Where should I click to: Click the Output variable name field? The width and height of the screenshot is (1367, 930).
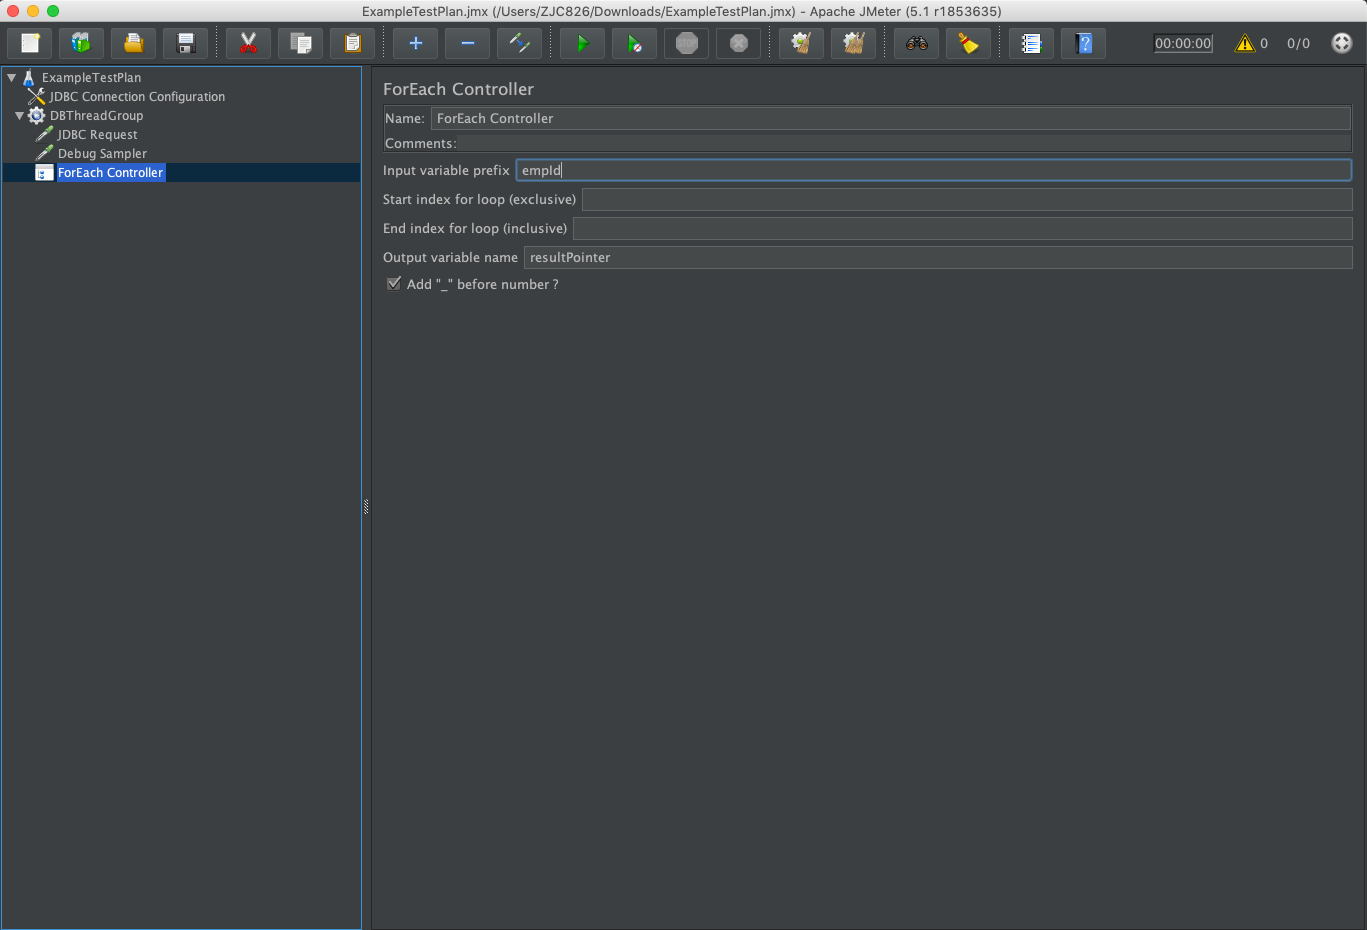click(x=938, y=257)
